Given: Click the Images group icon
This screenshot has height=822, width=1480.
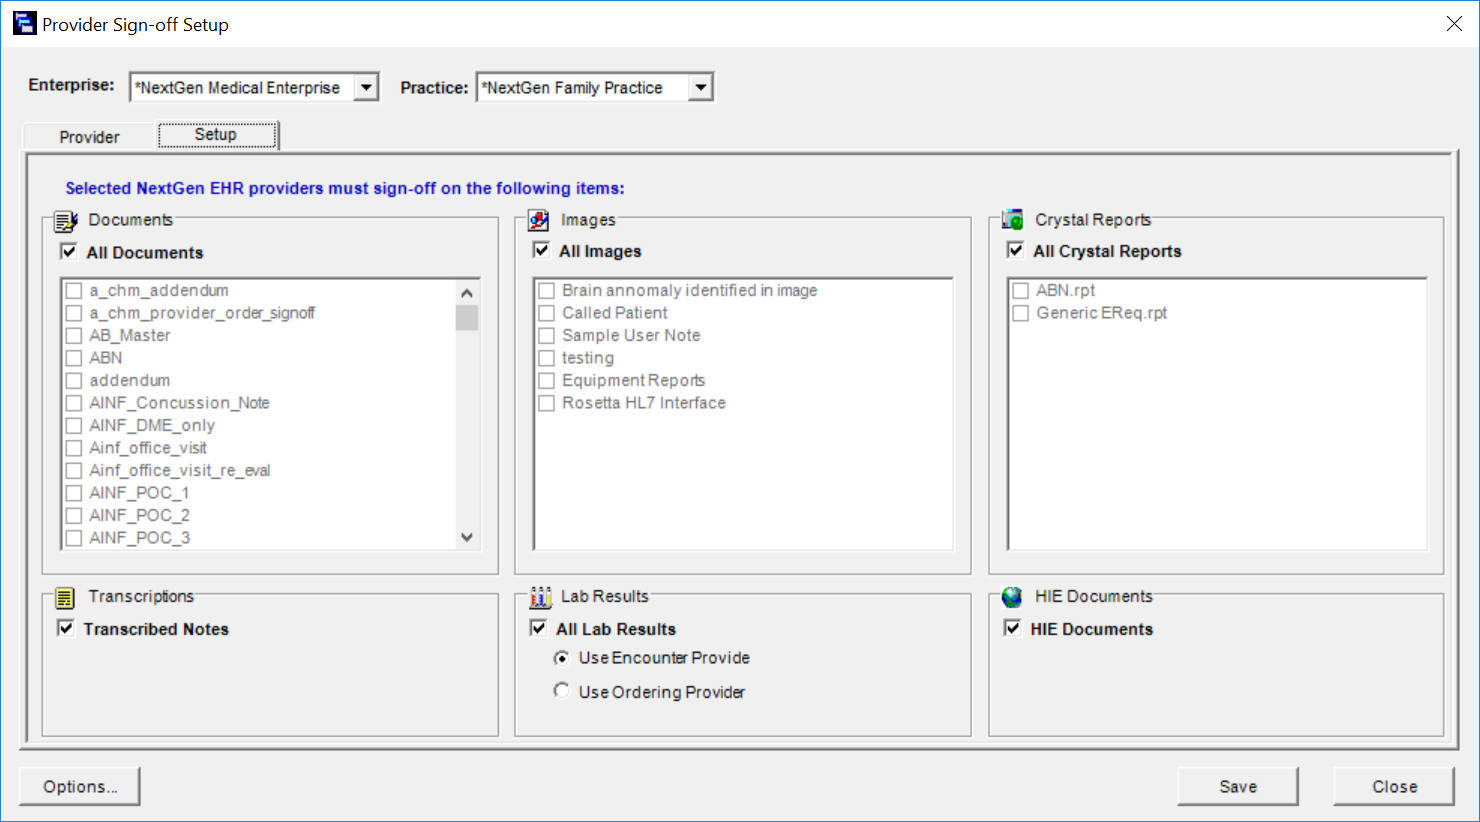Looking at the screenshot, I should click(539, 220).
